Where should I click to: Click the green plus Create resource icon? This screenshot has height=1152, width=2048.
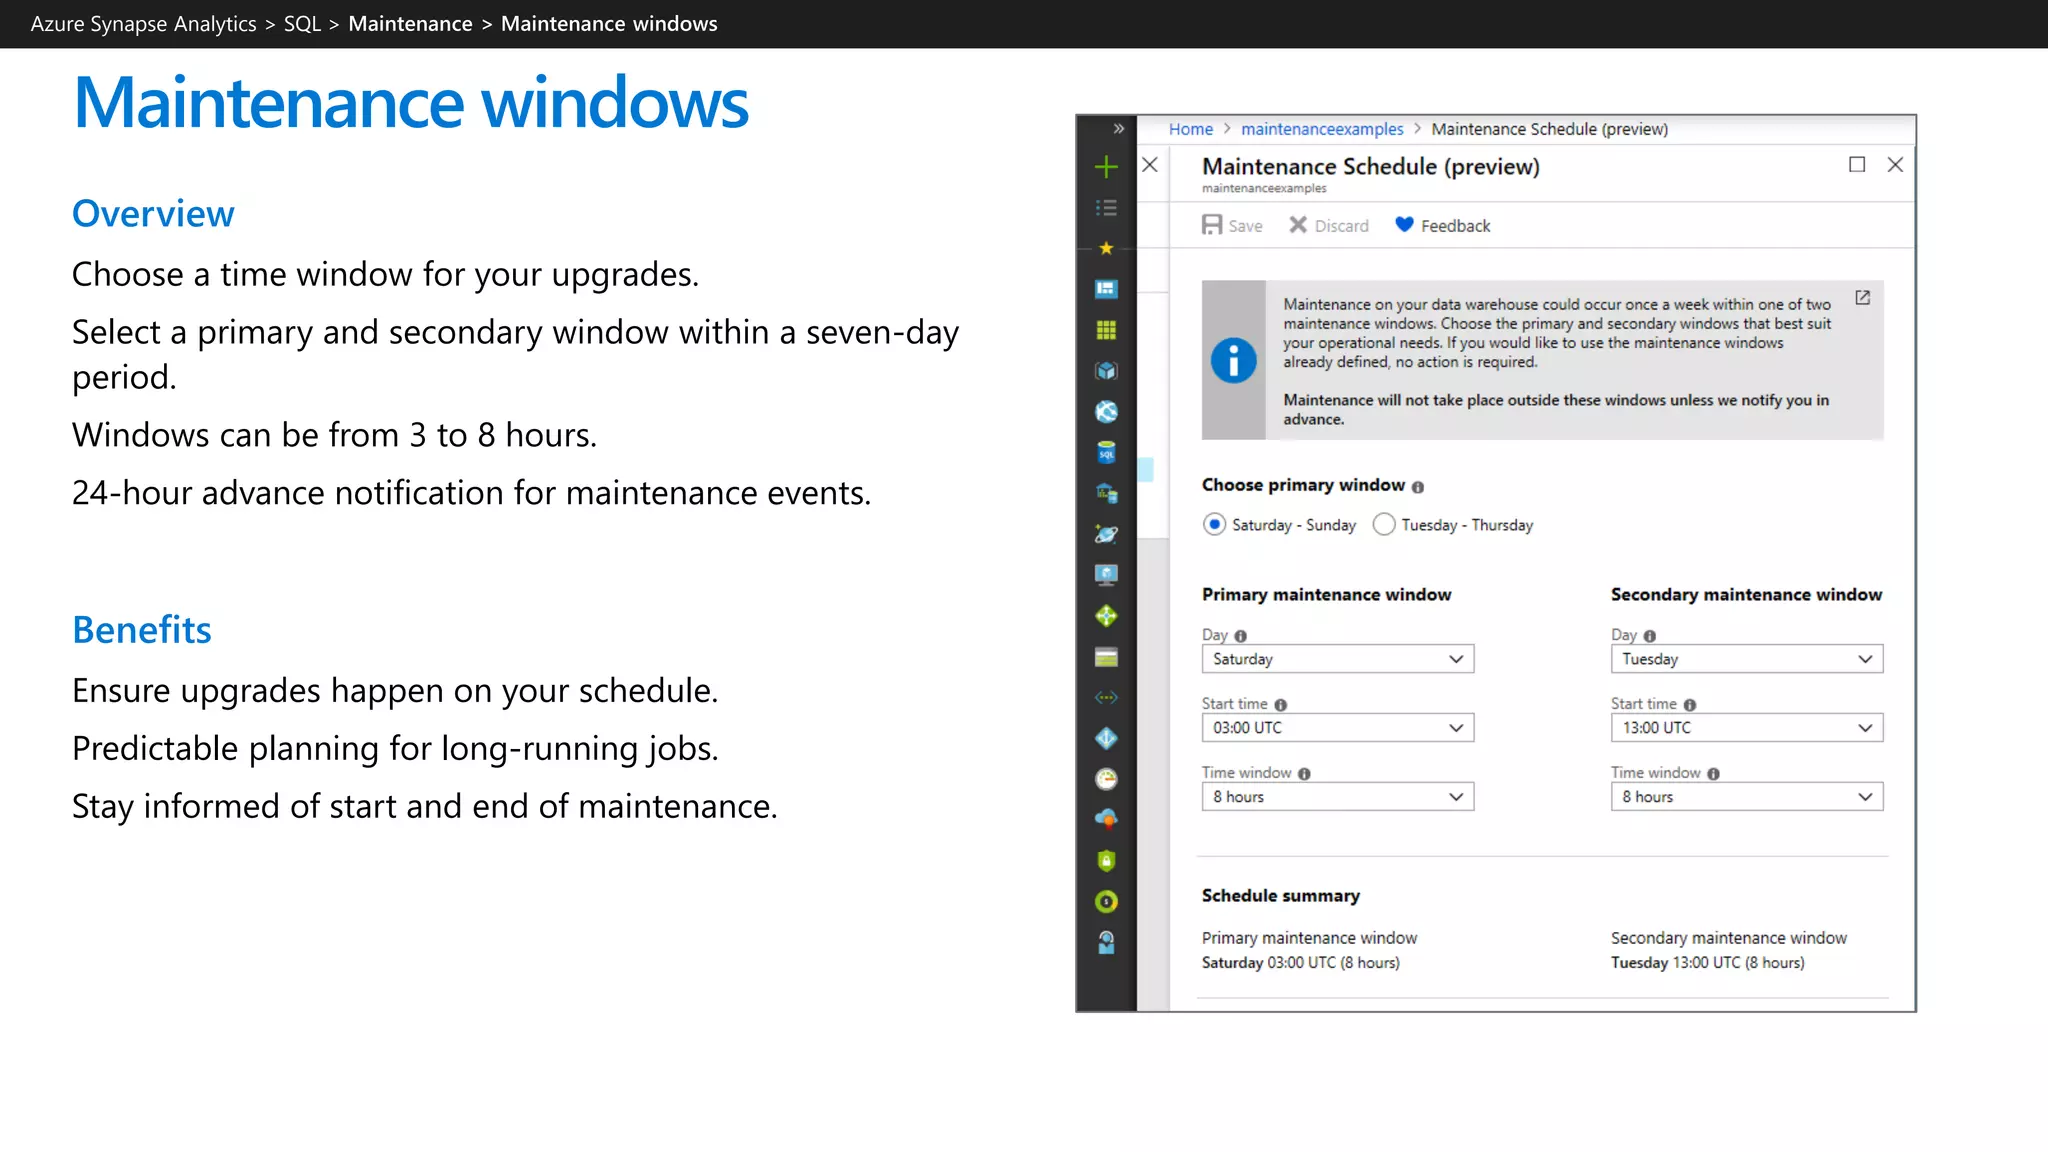pyautogui.click(x=1106, y=167)
